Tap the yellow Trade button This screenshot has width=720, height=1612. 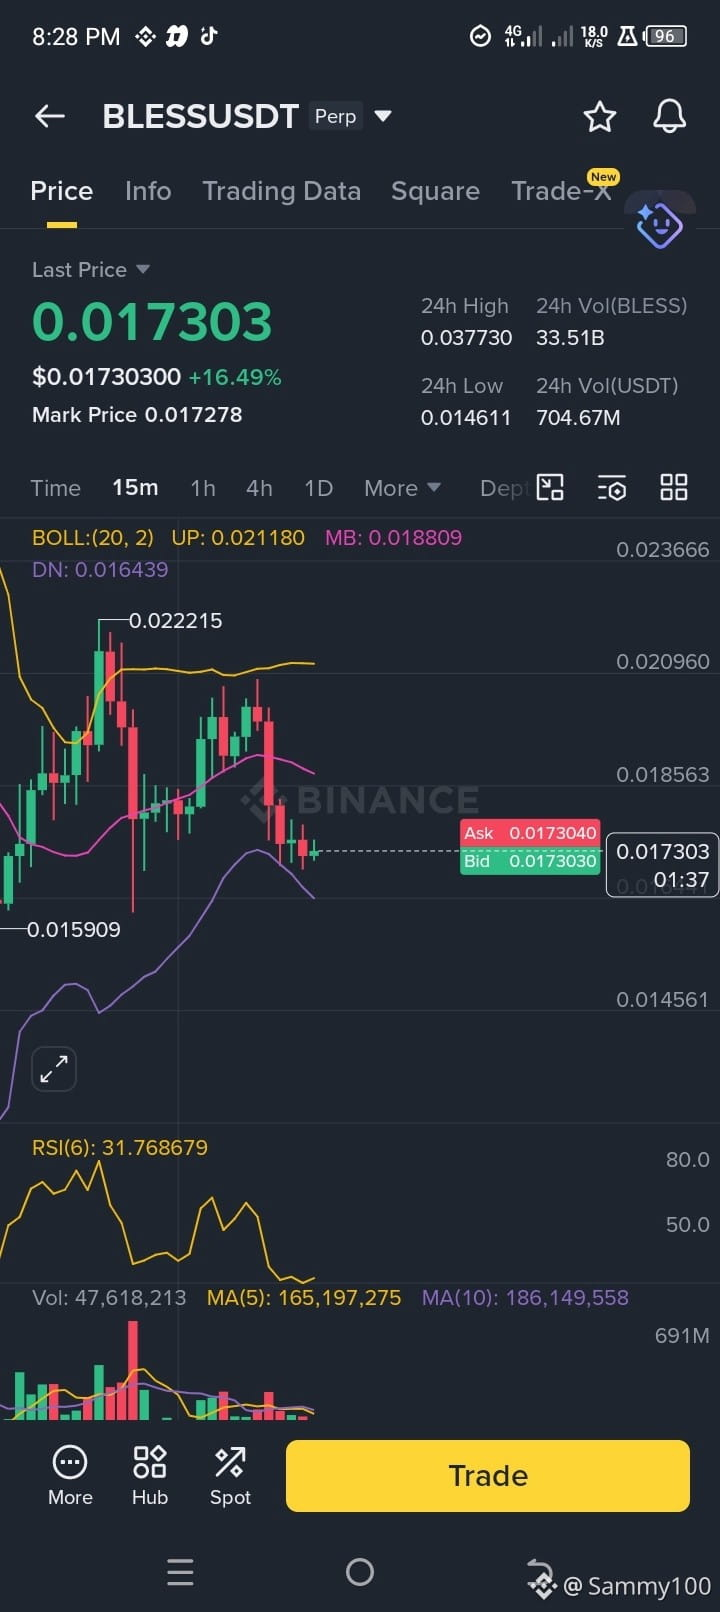click(x=488, y=1476)
